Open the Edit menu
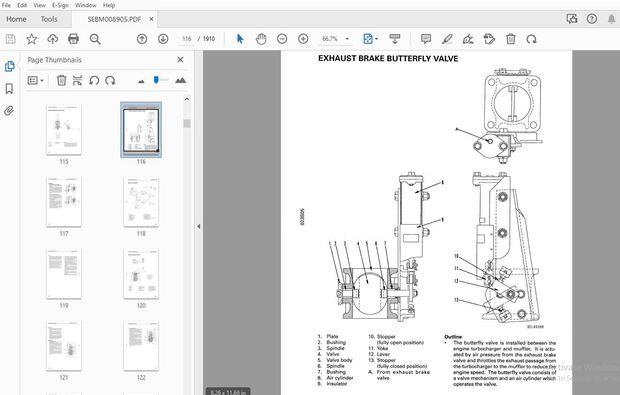Image resolution: width=620 pixels, height=395 pixels. point(22,5)
